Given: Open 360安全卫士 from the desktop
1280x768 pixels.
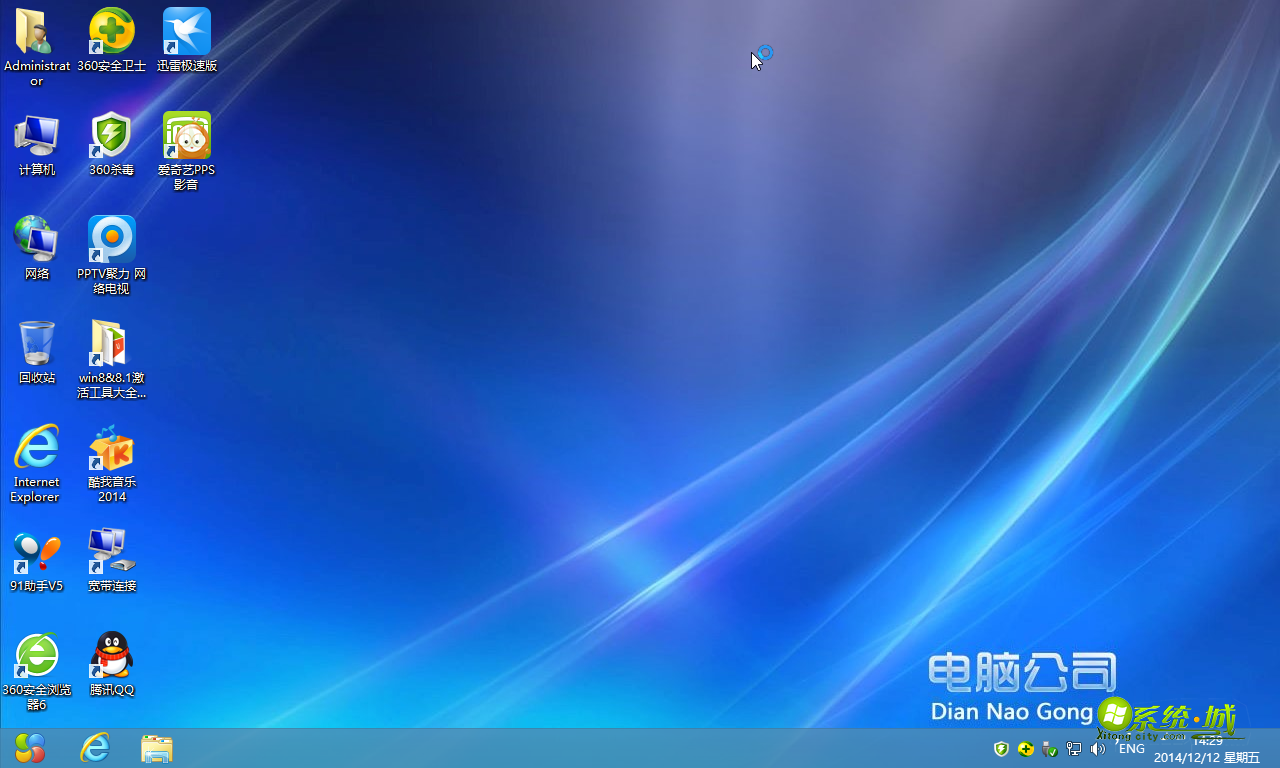Looking at the screenshot, I should pos(111,31).
